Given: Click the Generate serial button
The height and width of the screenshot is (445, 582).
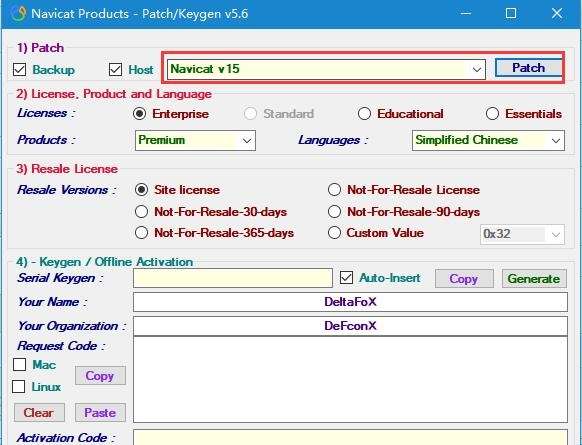Looking at the screenshot, I should pos(534,279).
